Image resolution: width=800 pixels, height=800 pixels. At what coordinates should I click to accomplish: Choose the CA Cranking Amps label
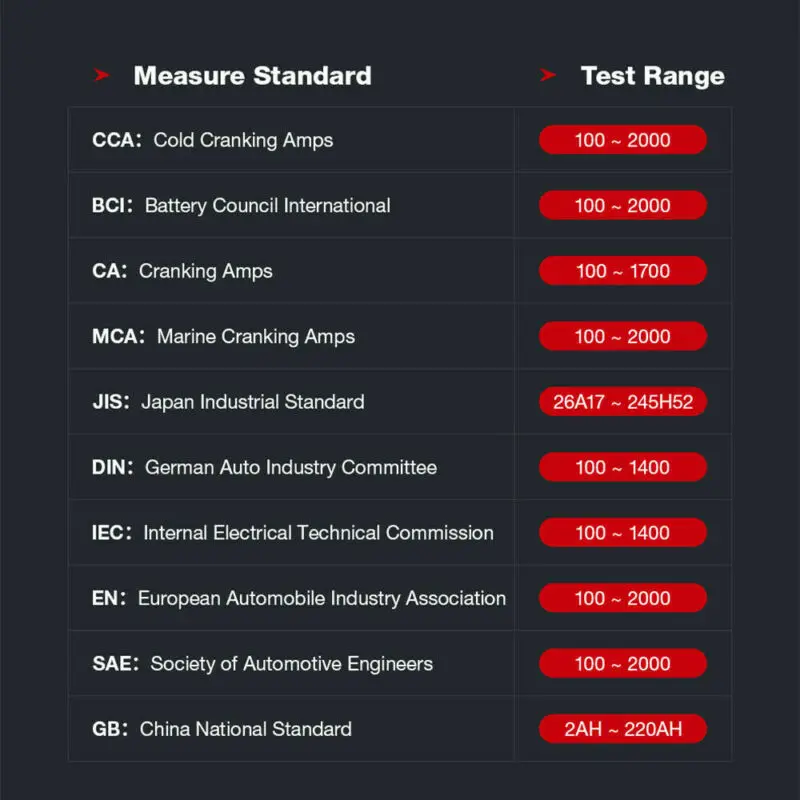click(x=182, y=271)
